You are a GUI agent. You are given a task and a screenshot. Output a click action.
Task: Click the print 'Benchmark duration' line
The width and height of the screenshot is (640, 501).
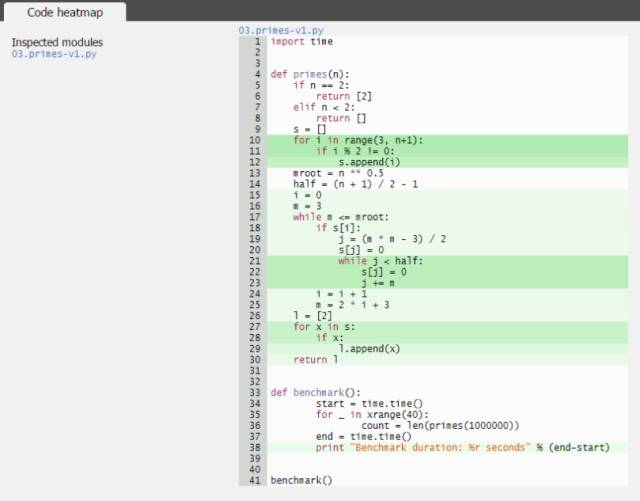462,448
